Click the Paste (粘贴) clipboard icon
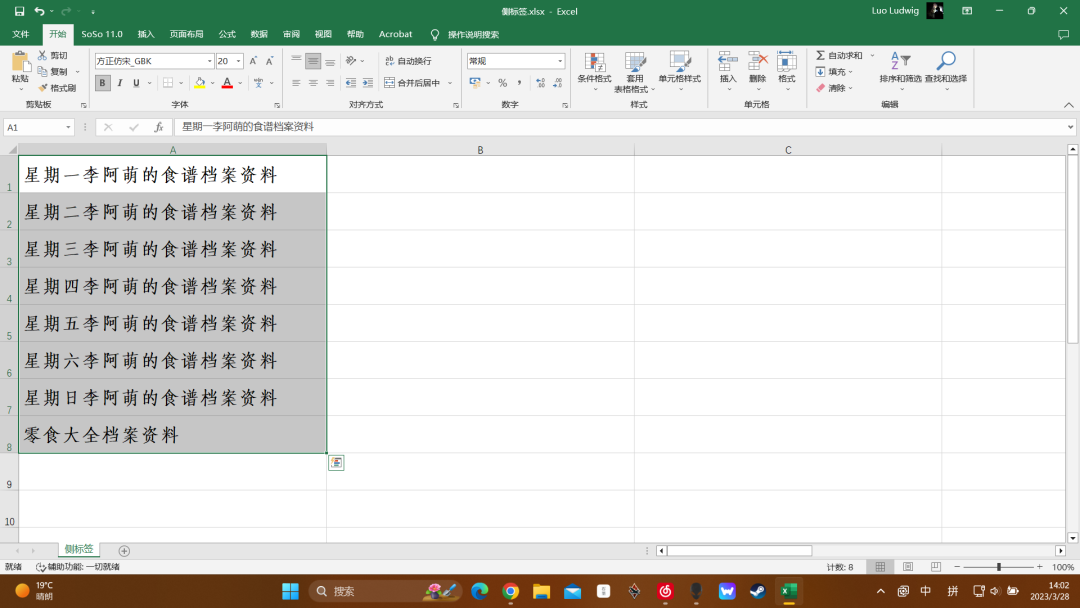 (x=21, y=62)
